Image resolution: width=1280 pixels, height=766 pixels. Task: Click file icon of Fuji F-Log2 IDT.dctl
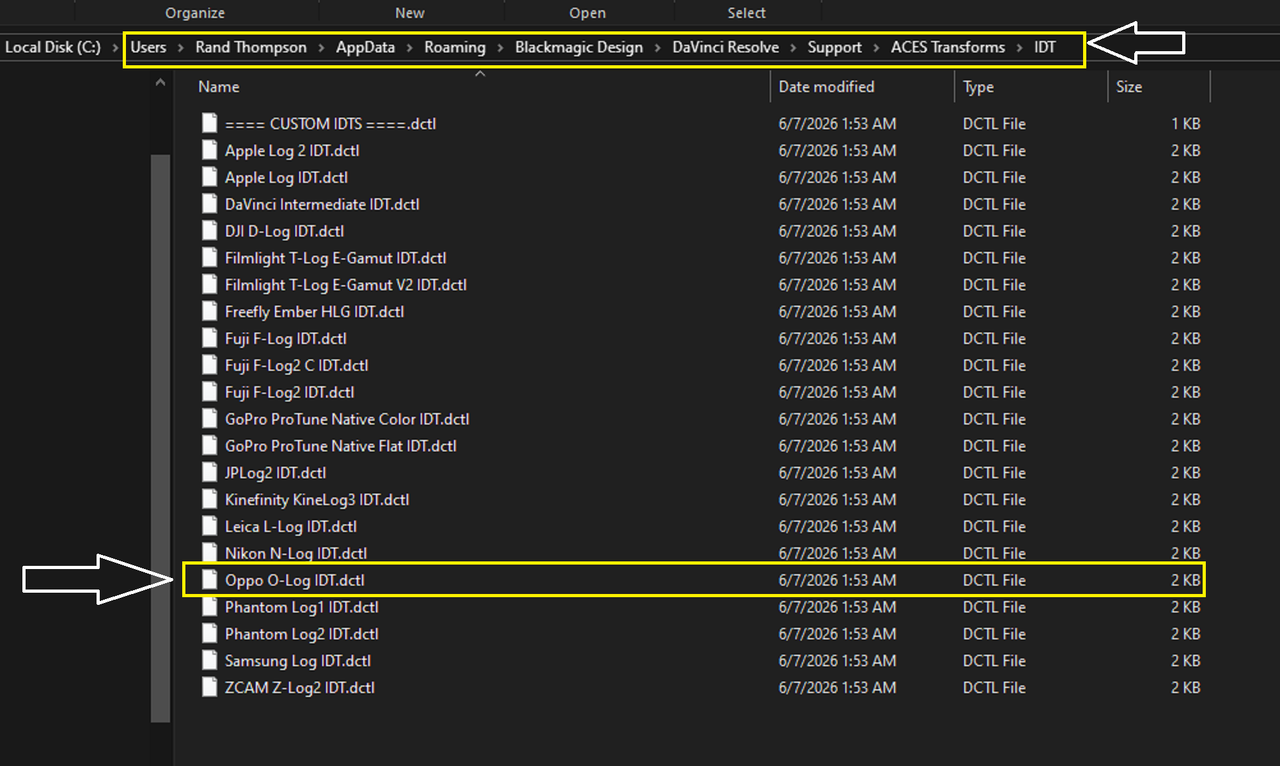click(x=209, y=392)
